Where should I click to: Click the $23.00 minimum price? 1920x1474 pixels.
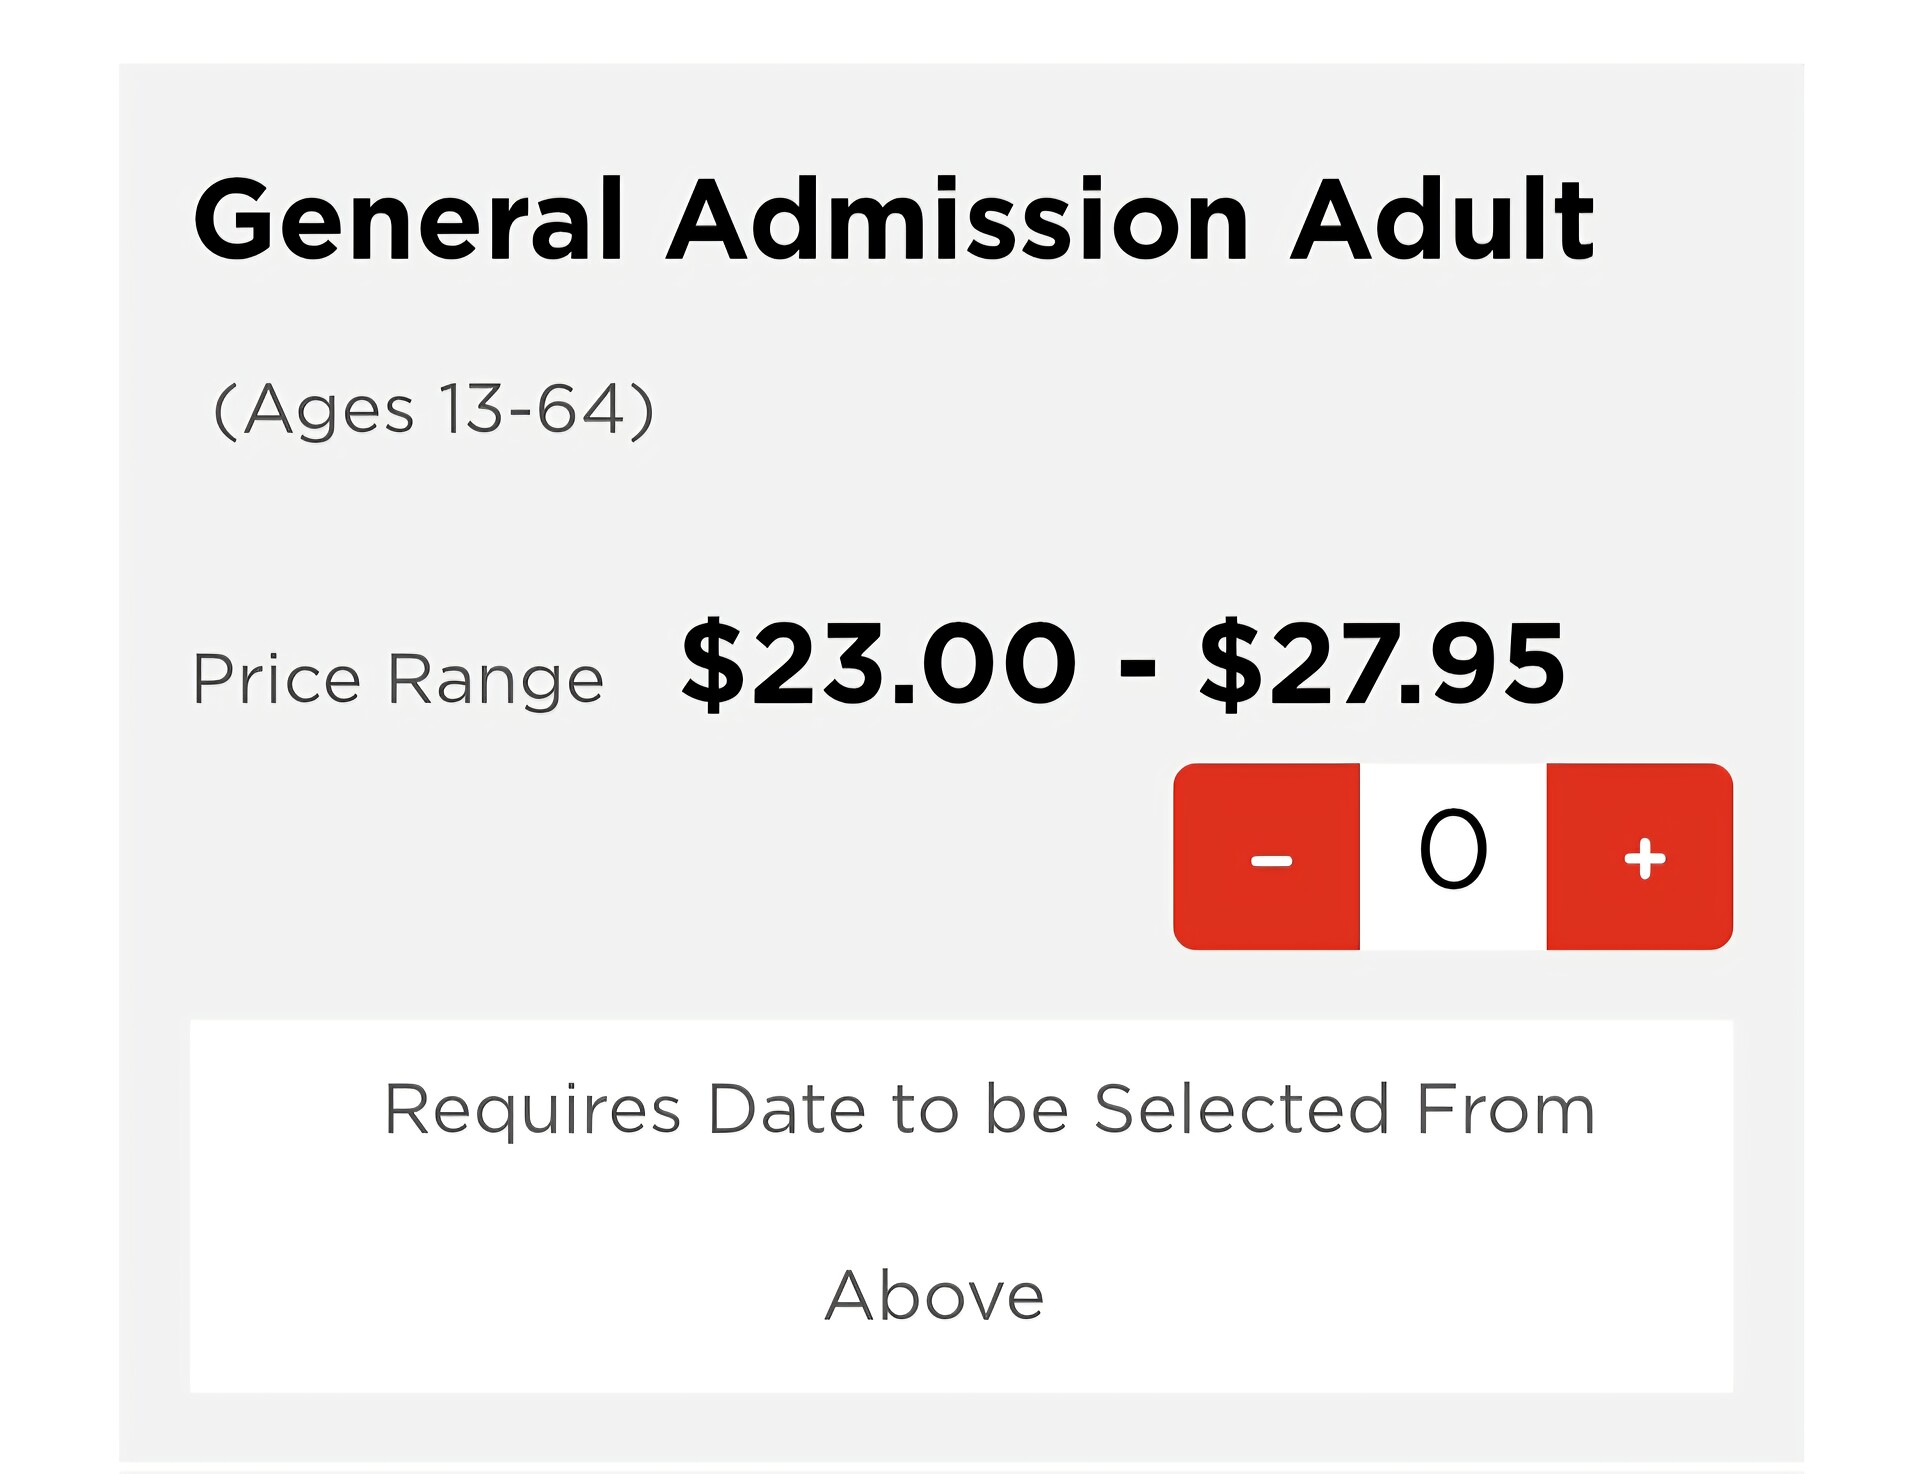(x=878, y=663)
